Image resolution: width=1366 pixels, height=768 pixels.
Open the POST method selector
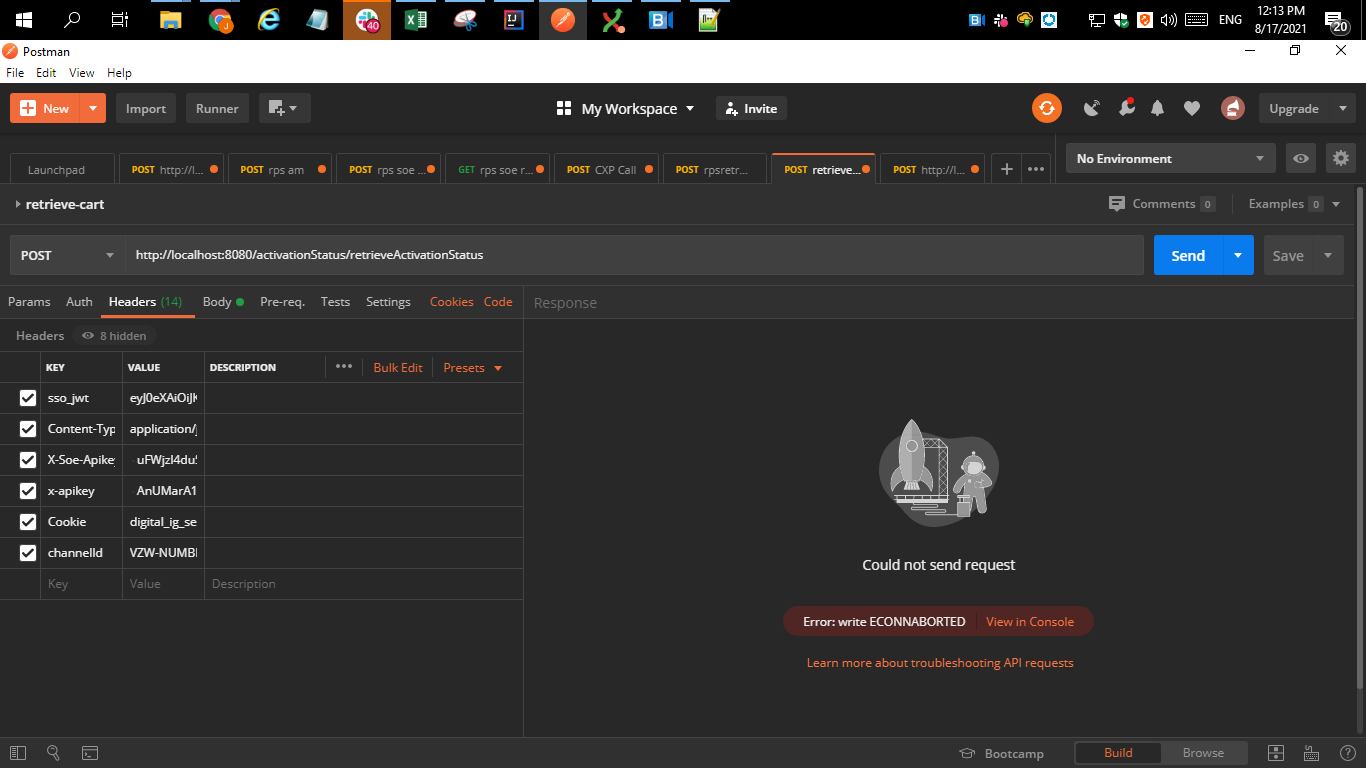point(66,255)
